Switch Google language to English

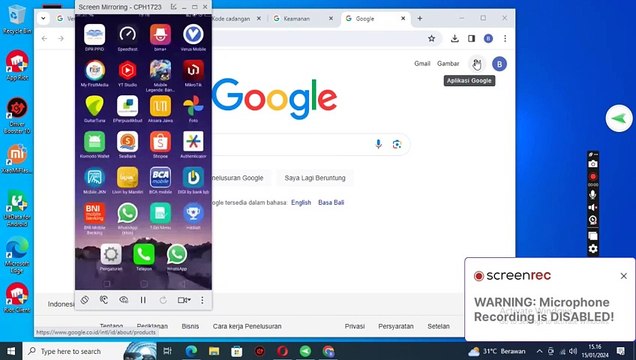pos(301,203)
